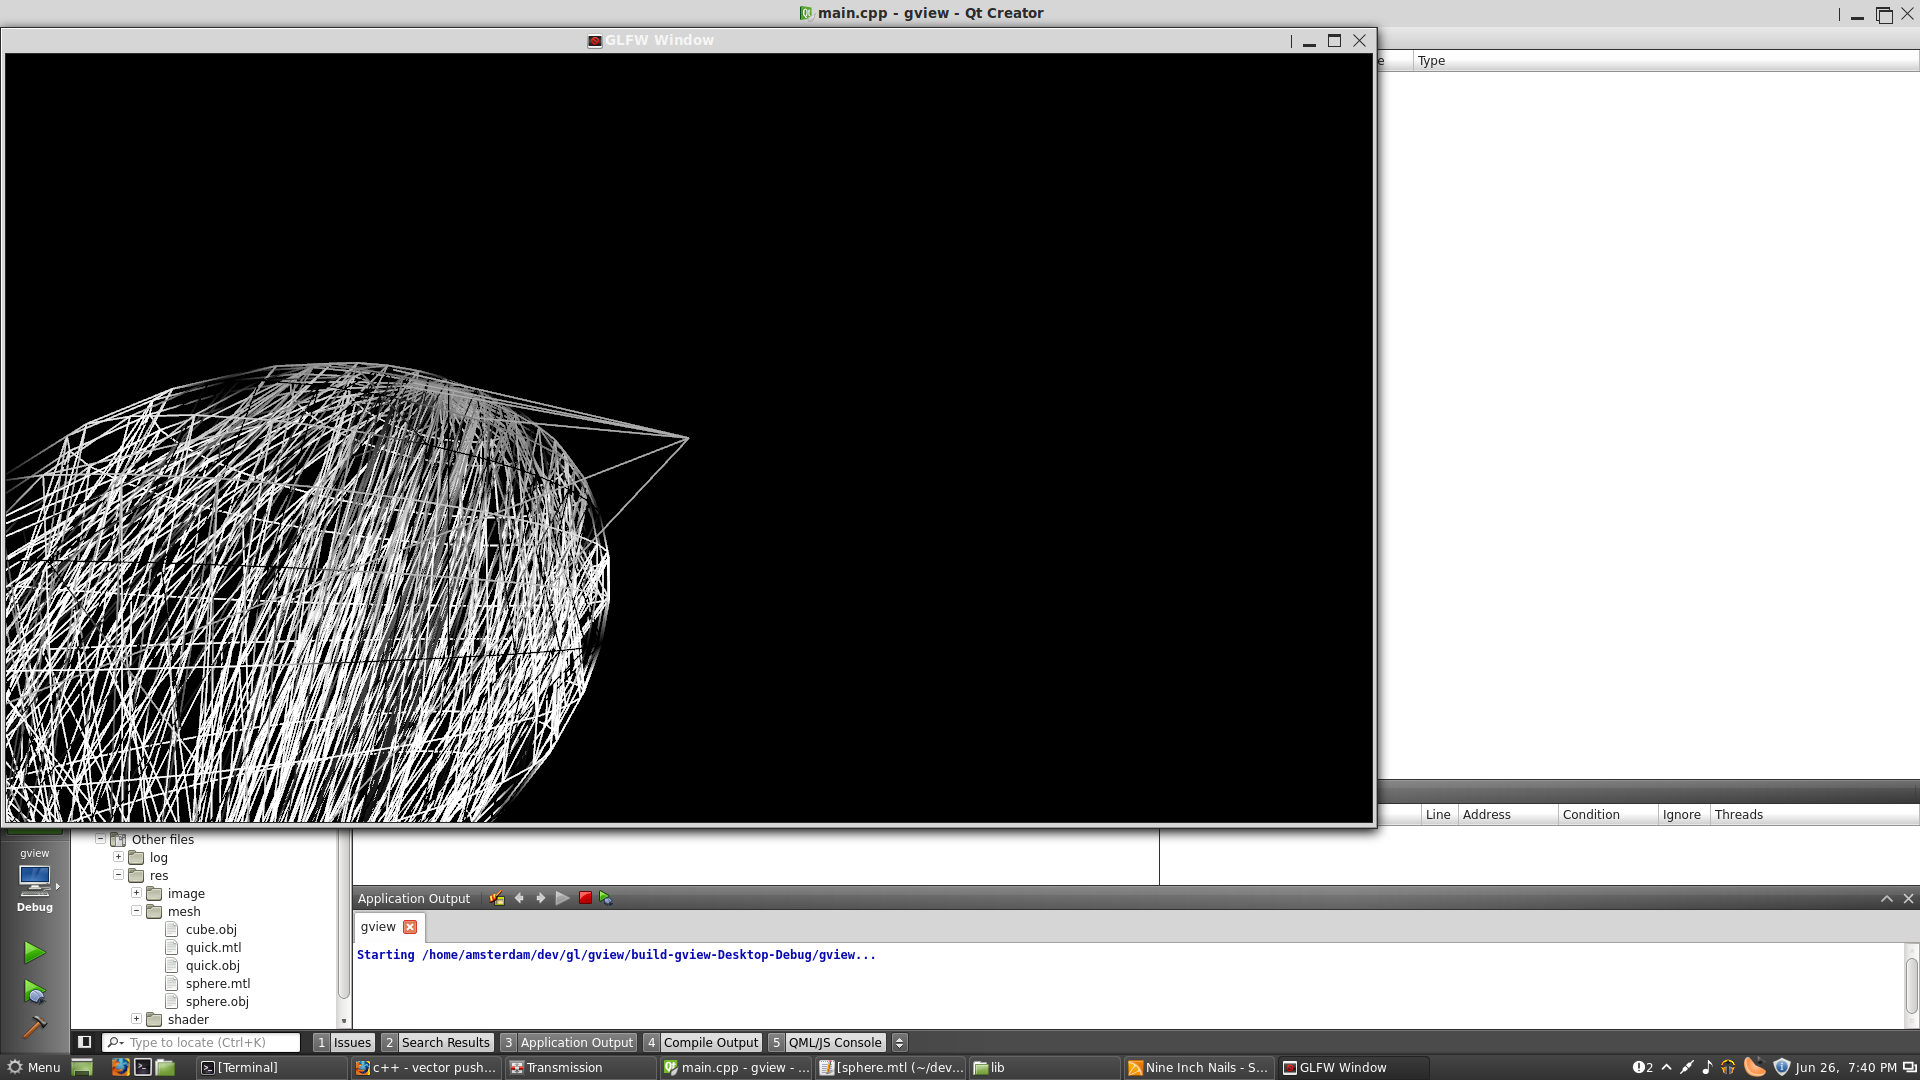Toggle the Issues panel tab
This screenshot has height=1080, width=1920.
(x=351, y=1042)
